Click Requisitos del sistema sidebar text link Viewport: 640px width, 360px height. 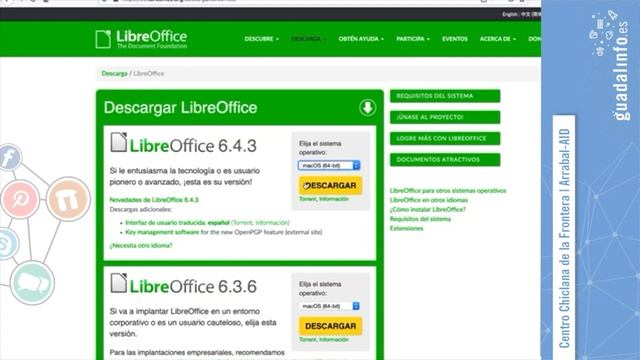(420, 219)
